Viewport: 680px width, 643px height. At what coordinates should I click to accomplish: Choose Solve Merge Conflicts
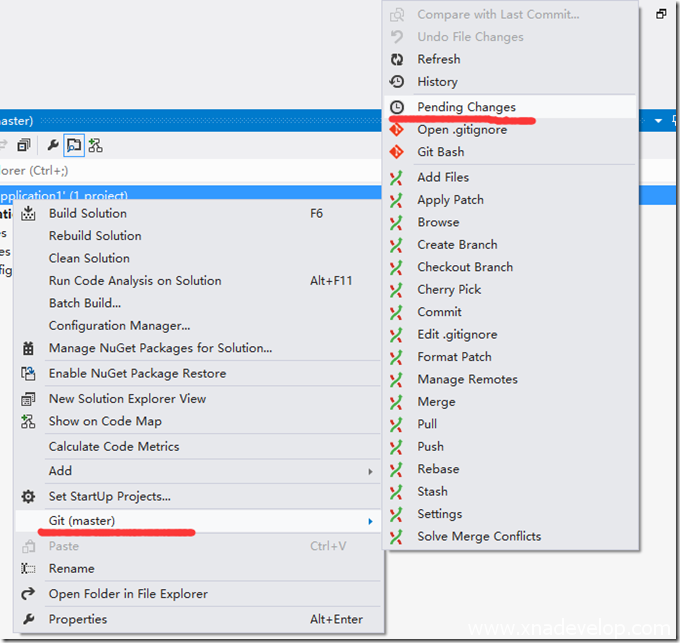tap(479, 537)
